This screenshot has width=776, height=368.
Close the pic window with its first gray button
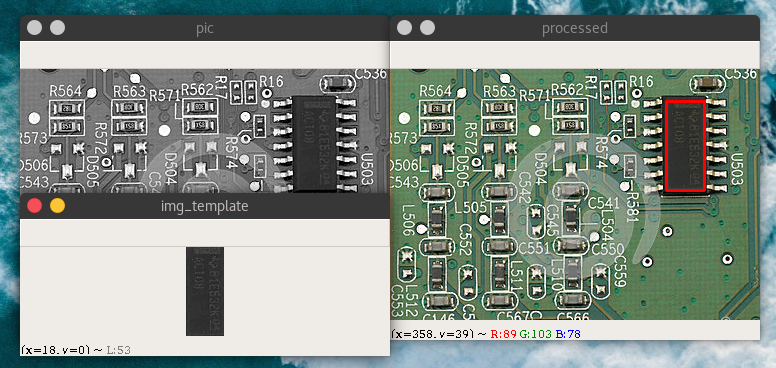(34, 28)
